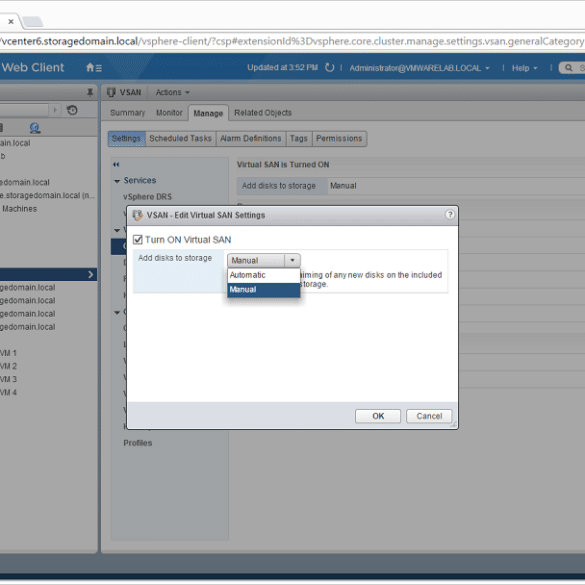
Task: Select VM 3 in the navigator
Action: (x=8, y=379)
